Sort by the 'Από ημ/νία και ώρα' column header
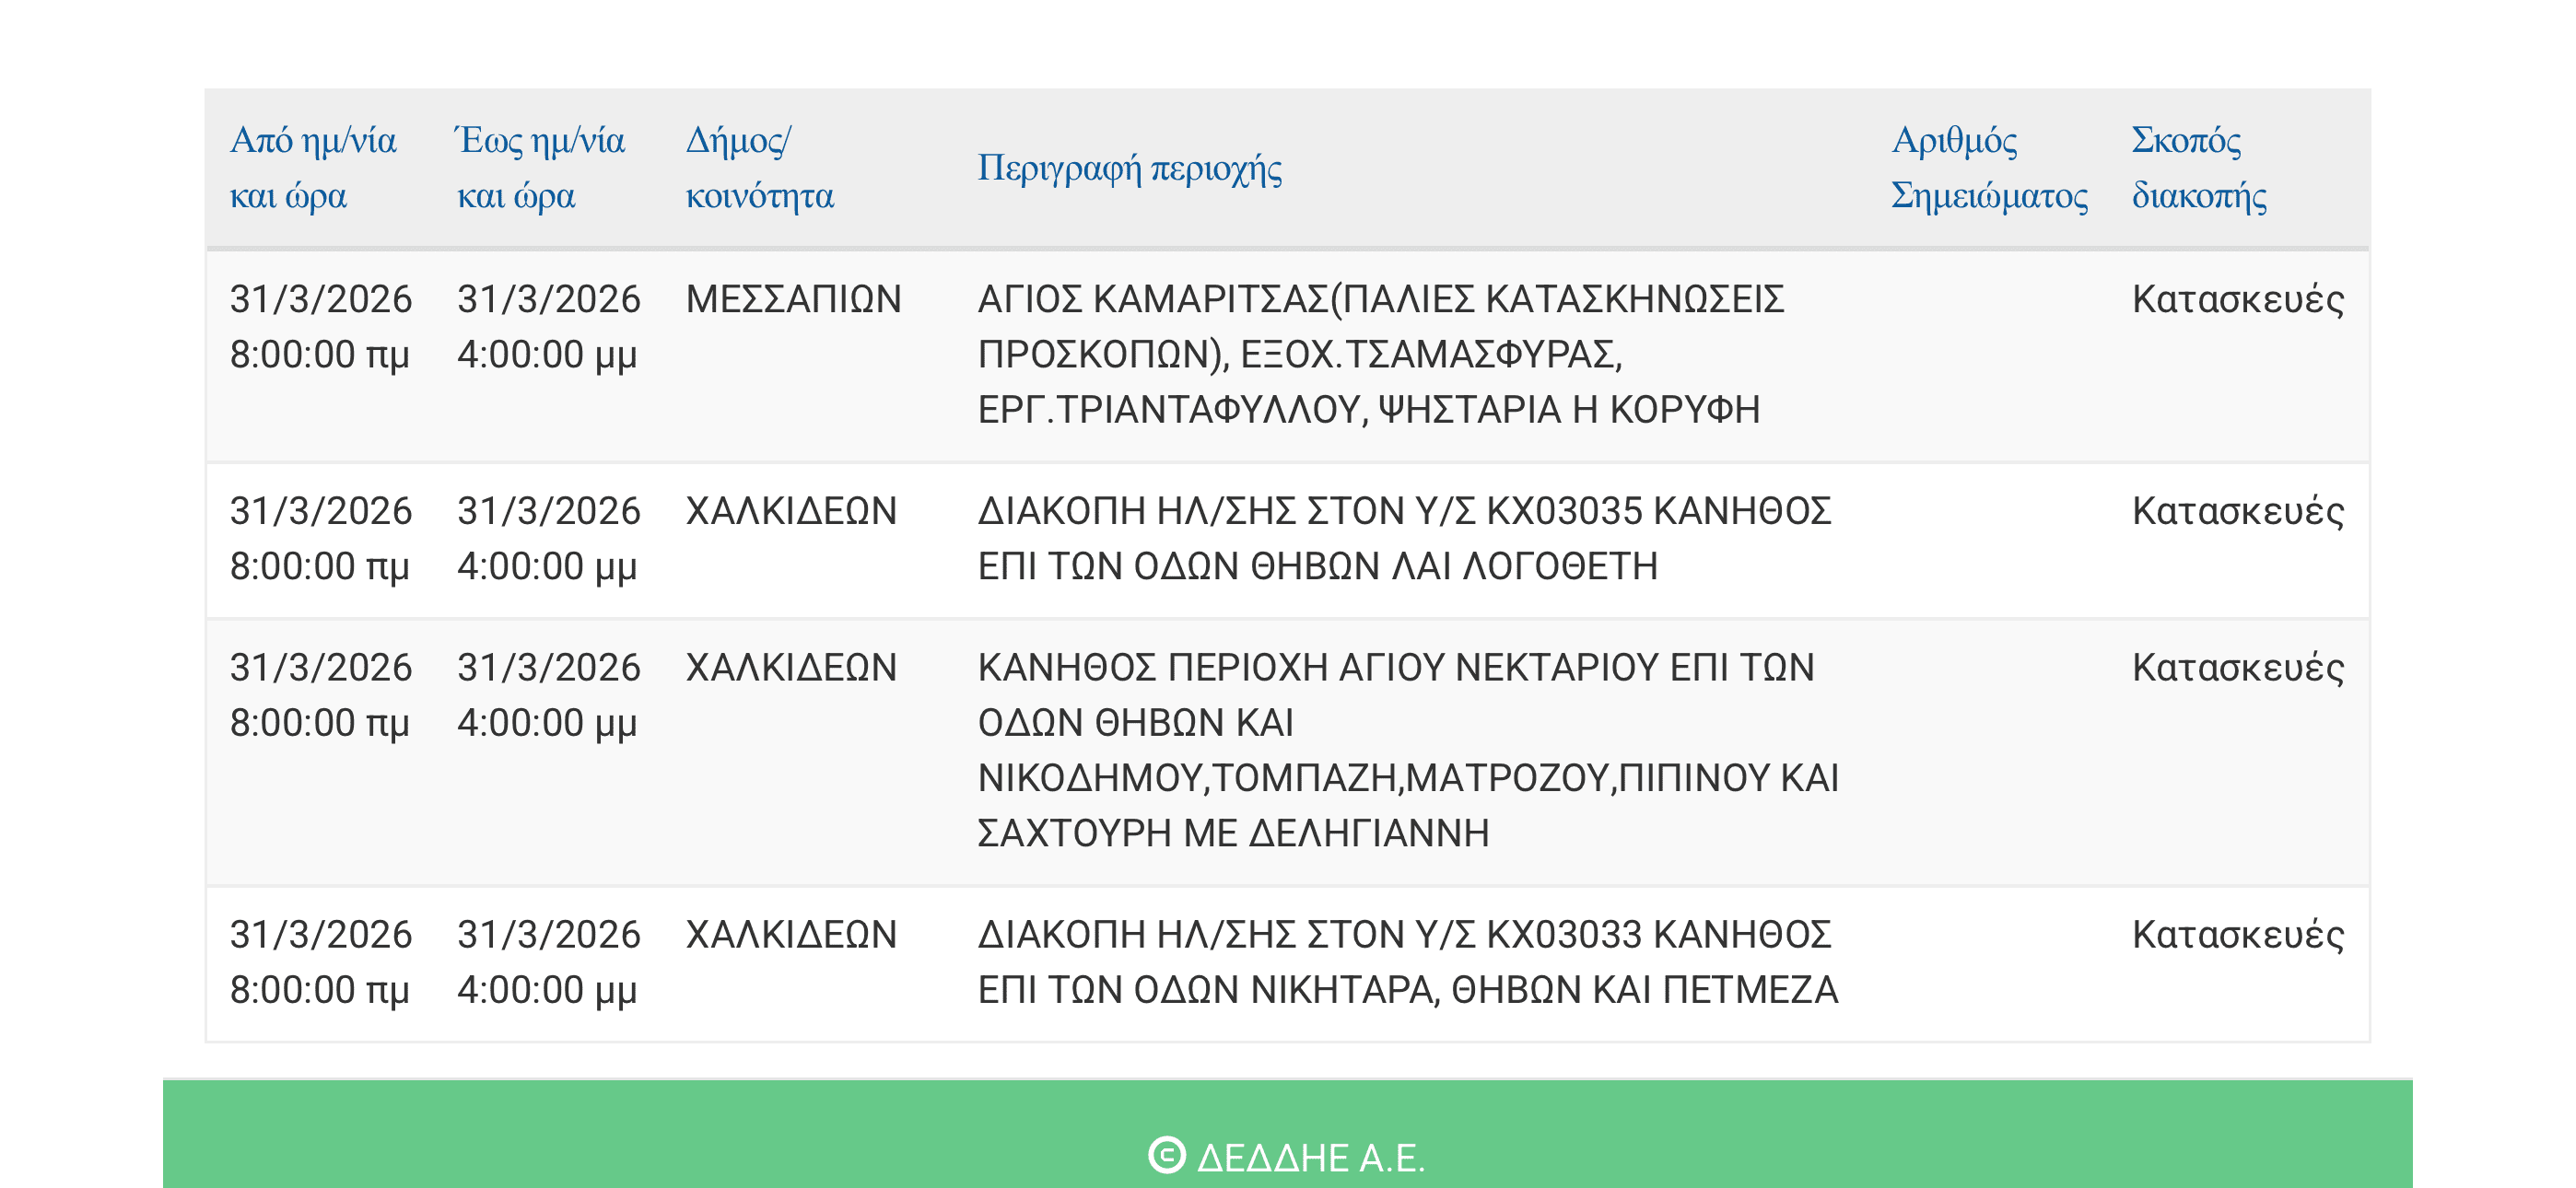 [x=313, y=167]
